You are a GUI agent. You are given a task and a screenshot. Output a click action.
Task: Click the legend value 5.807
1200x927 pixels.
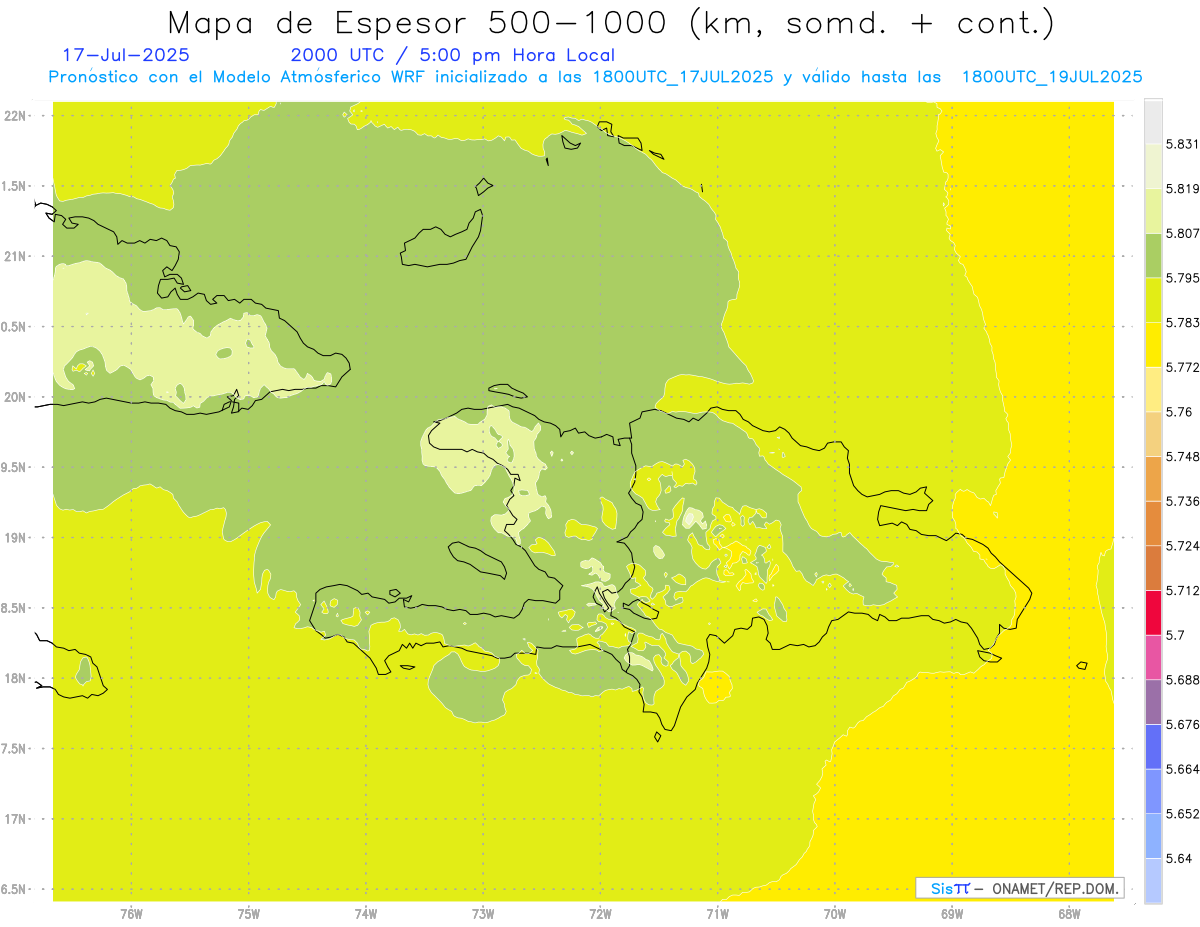click(x=1183, y=233)
